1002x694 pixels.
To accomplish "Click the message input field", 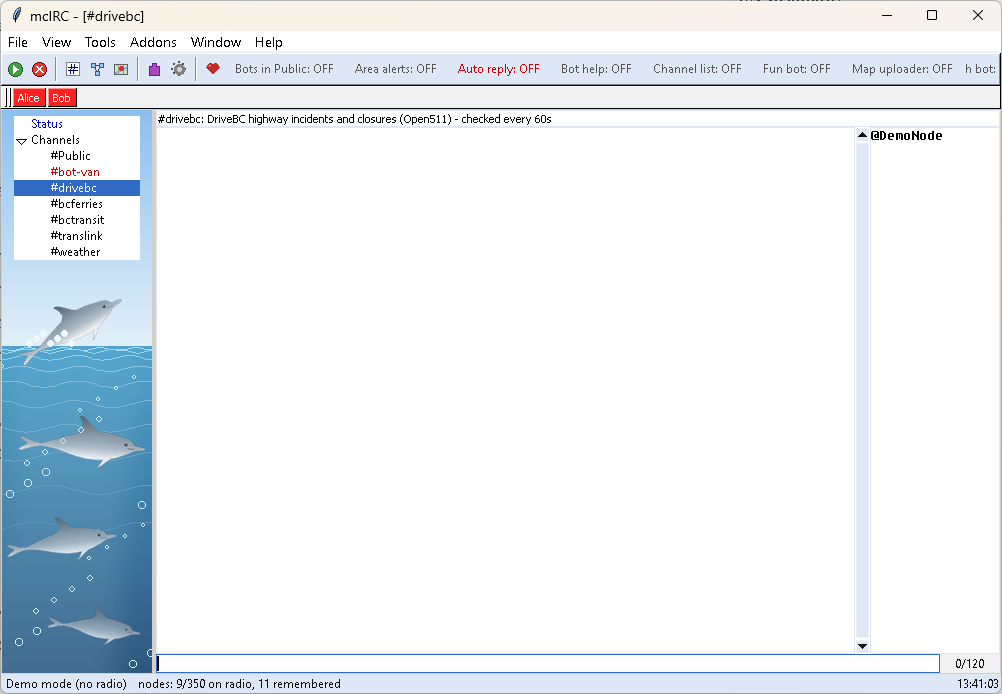I will (548, 663).
